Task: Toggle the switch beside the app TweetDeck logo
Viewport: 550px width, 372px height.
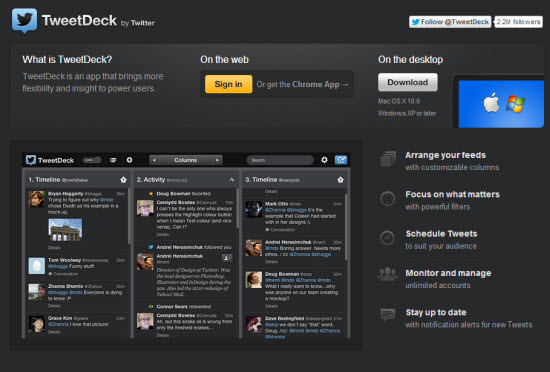Action: coord(92,160)
